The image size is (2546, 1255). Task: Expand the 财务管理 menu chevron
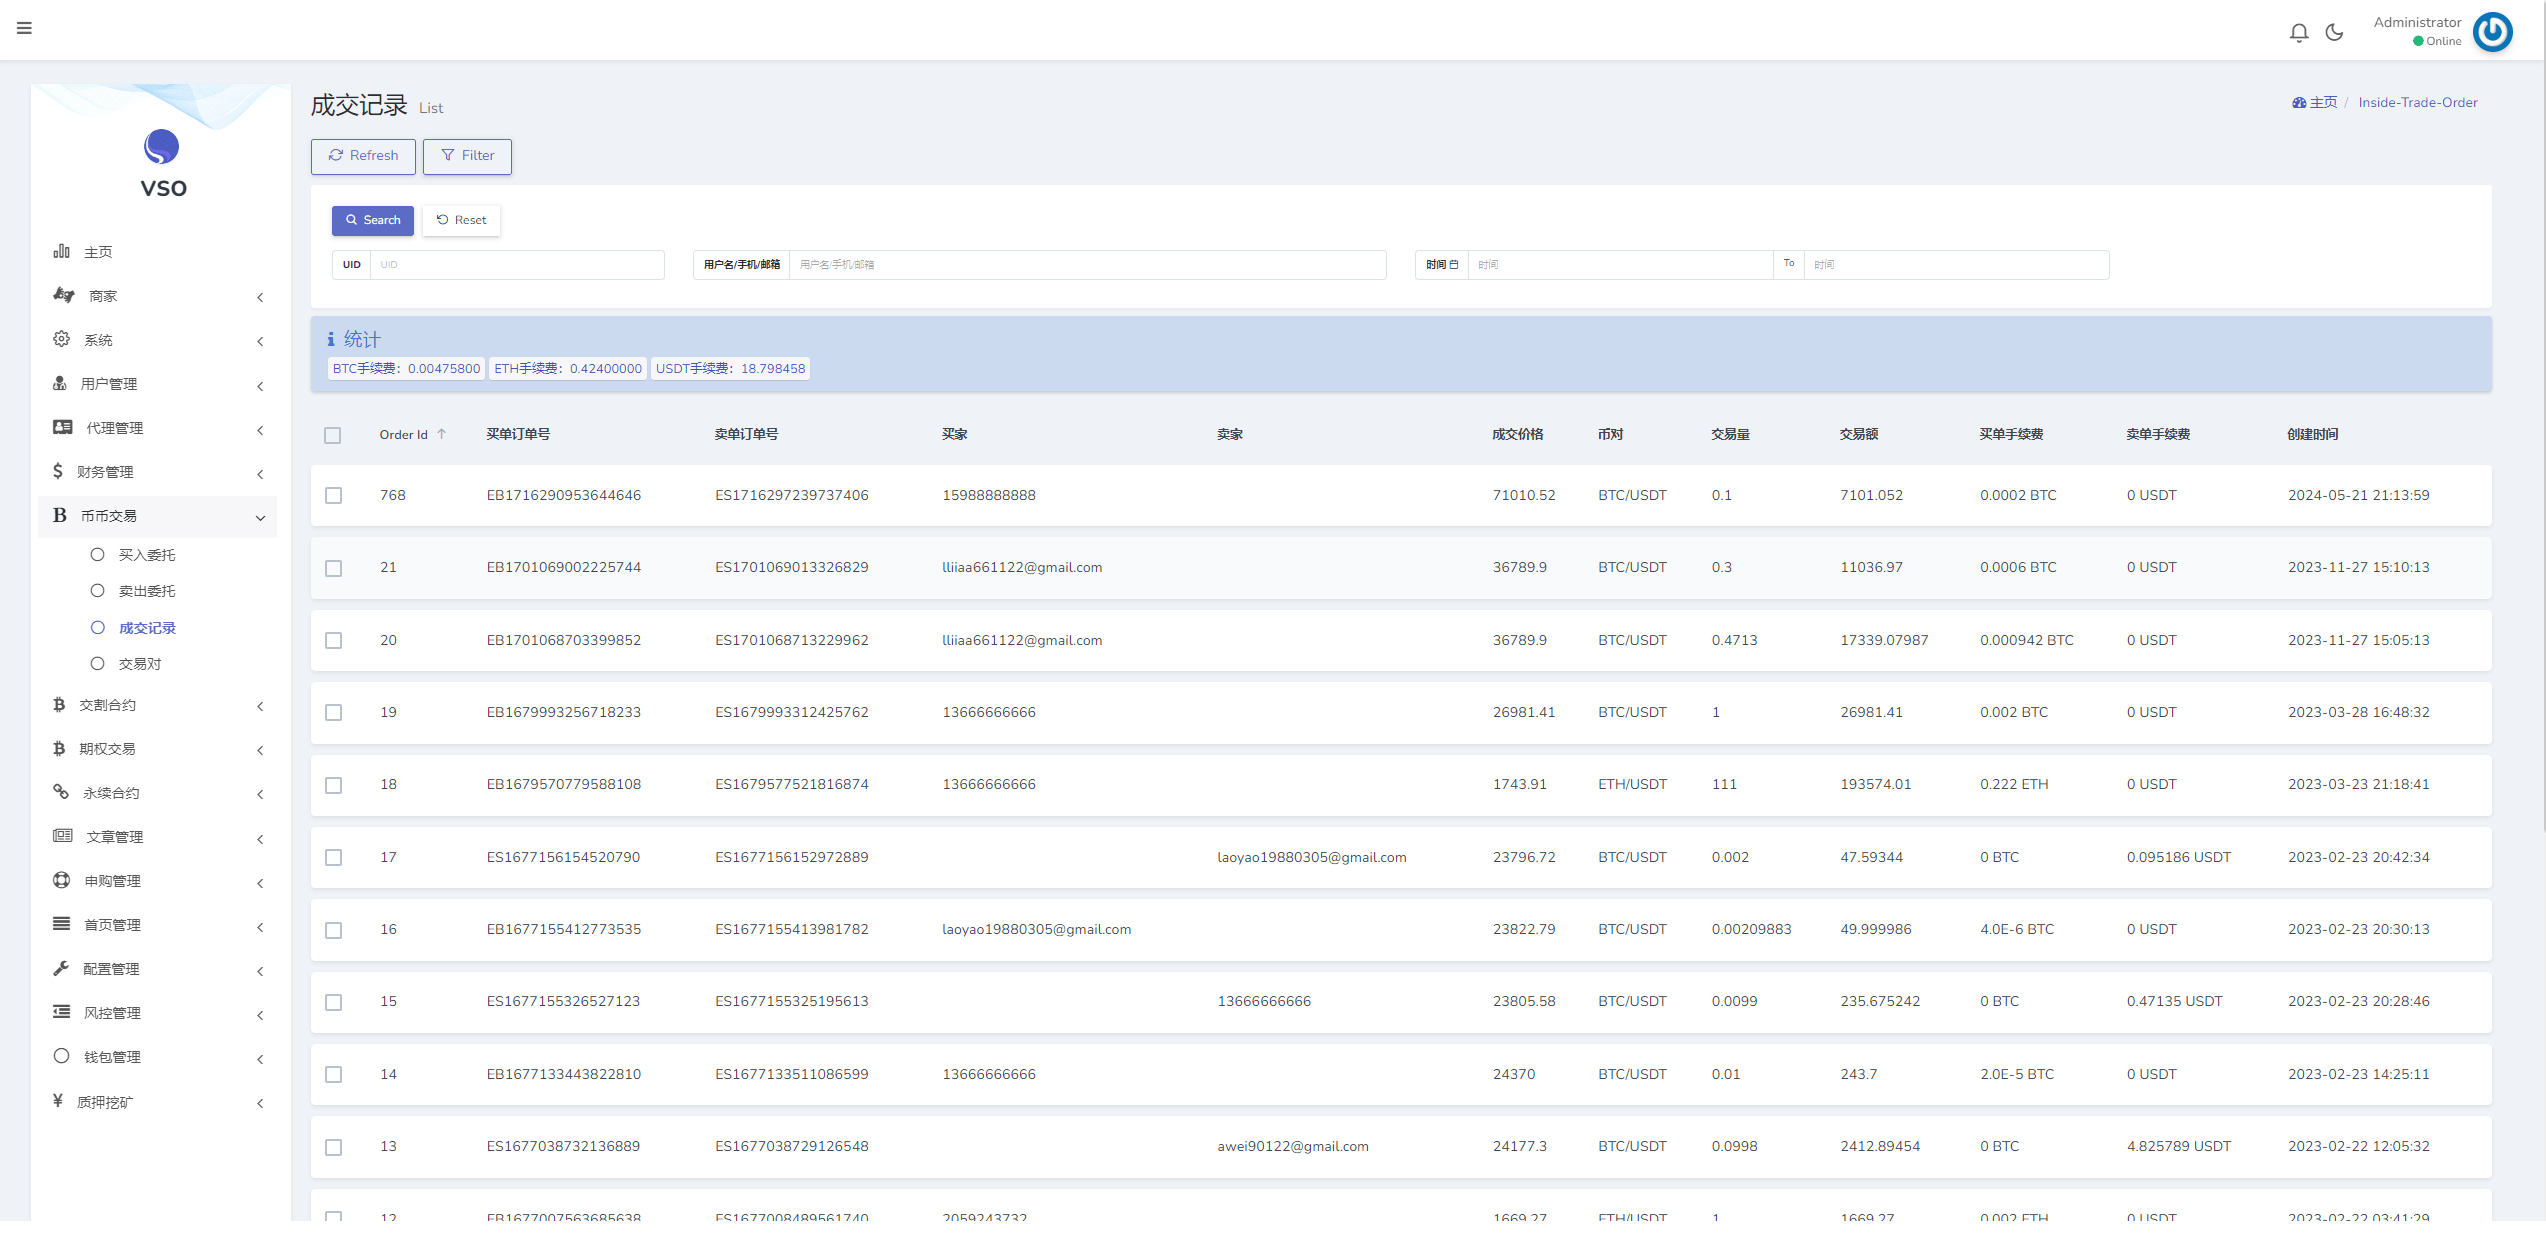[260, 473]
